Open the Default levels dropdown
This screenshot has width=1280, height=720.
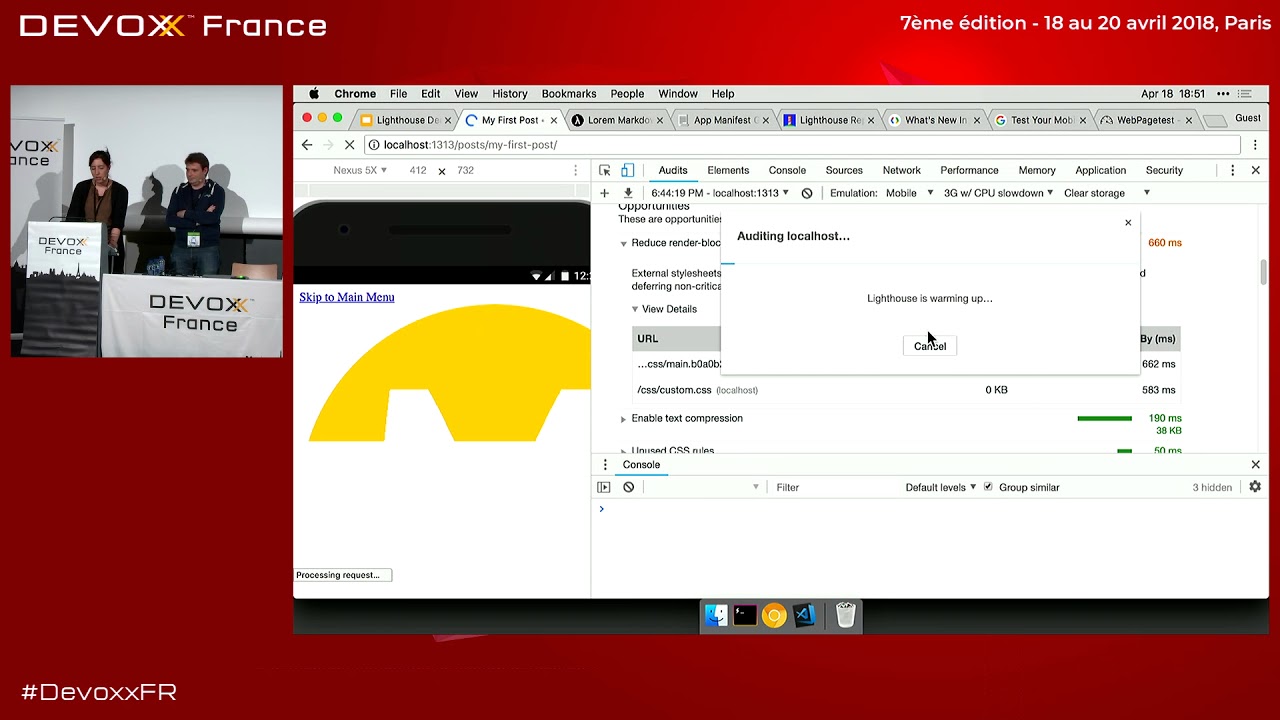click(x=941, y=488)
